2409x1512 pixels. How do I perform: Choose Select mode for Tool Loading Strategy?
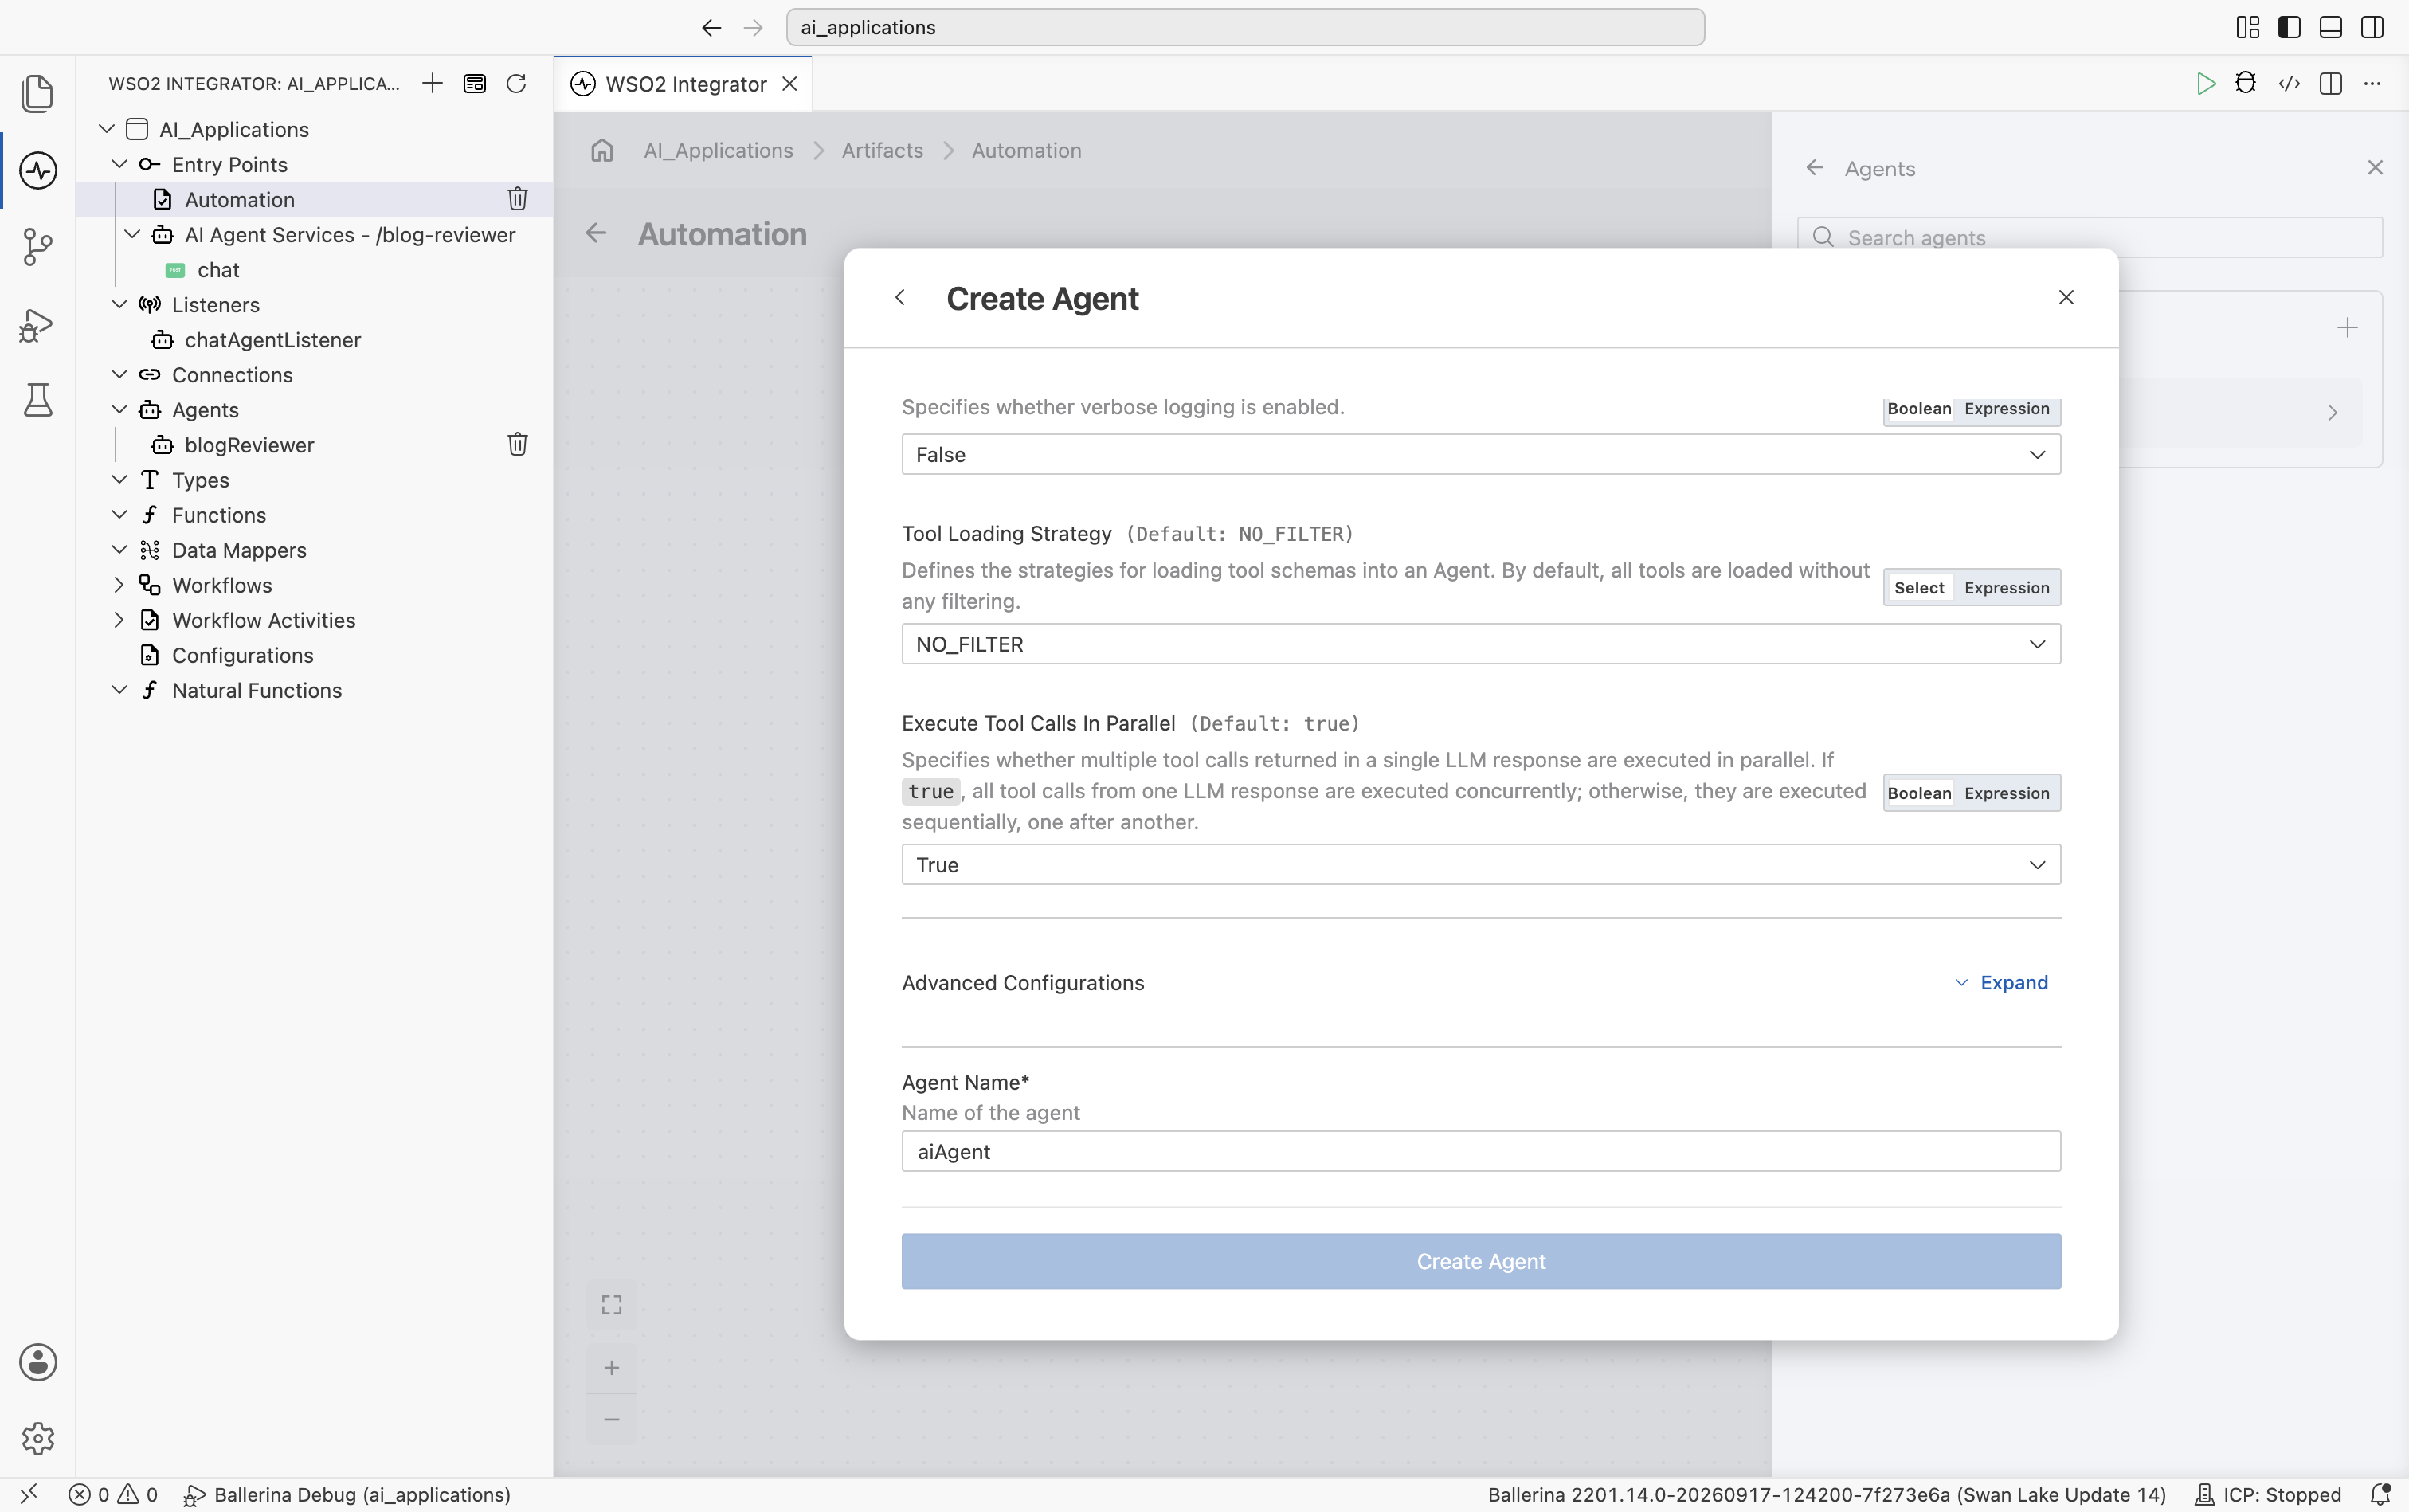click(x=1918, y=587)
